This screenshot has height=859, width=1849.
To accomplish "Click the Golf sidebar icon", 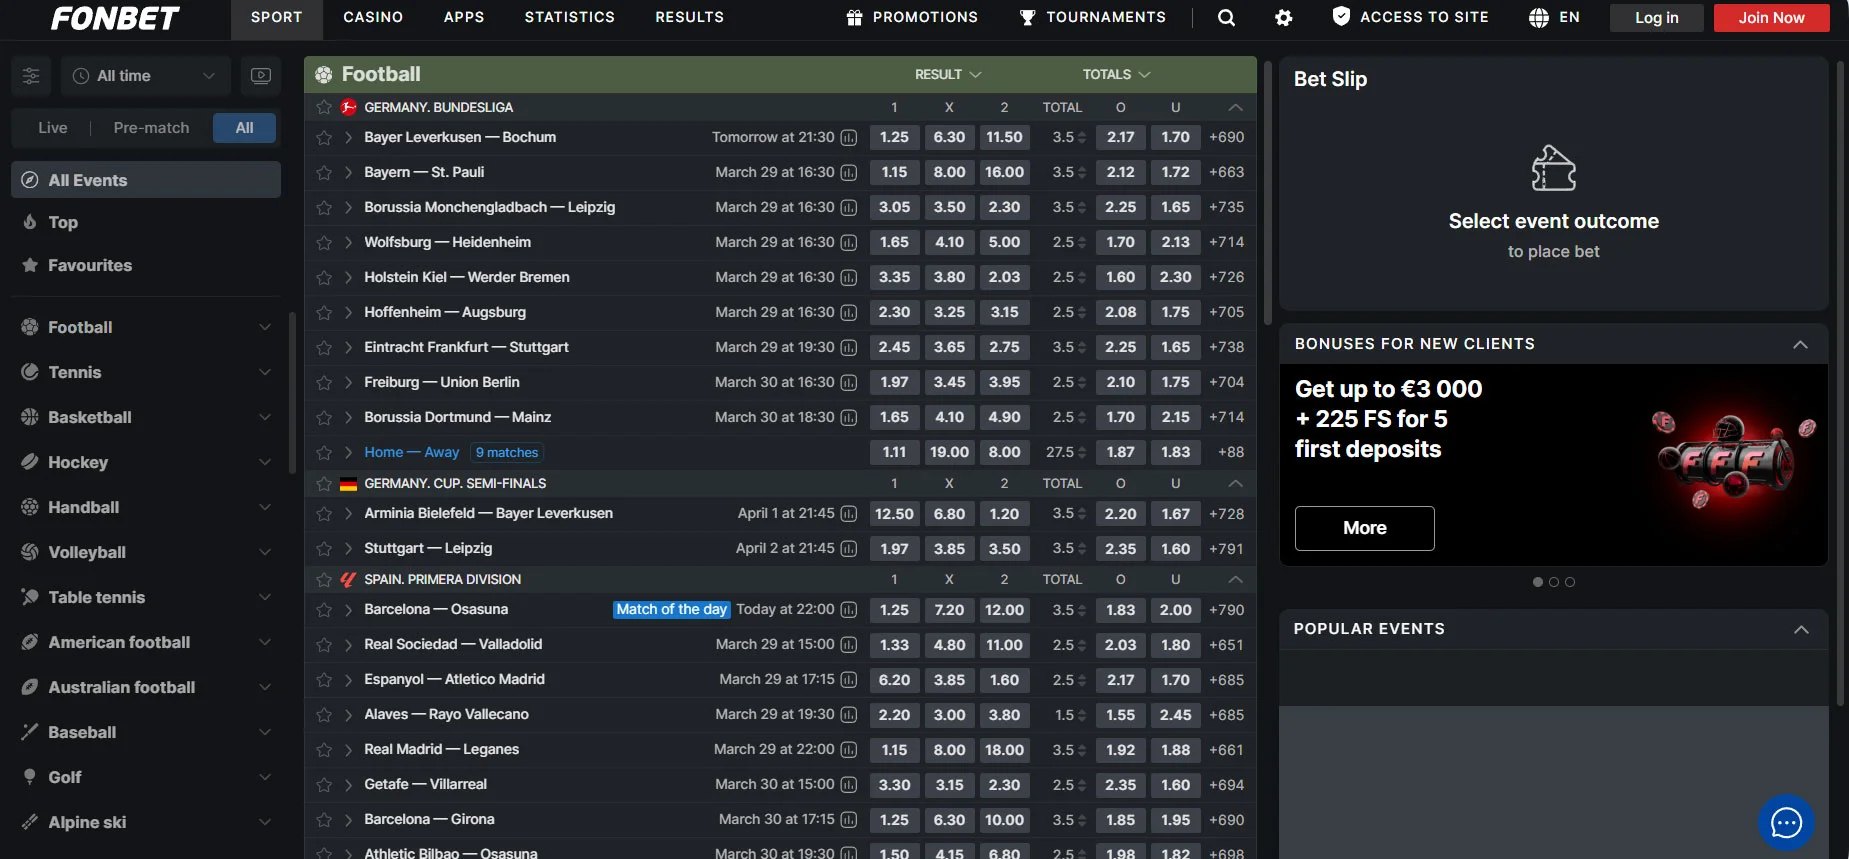I will (30, 777).
